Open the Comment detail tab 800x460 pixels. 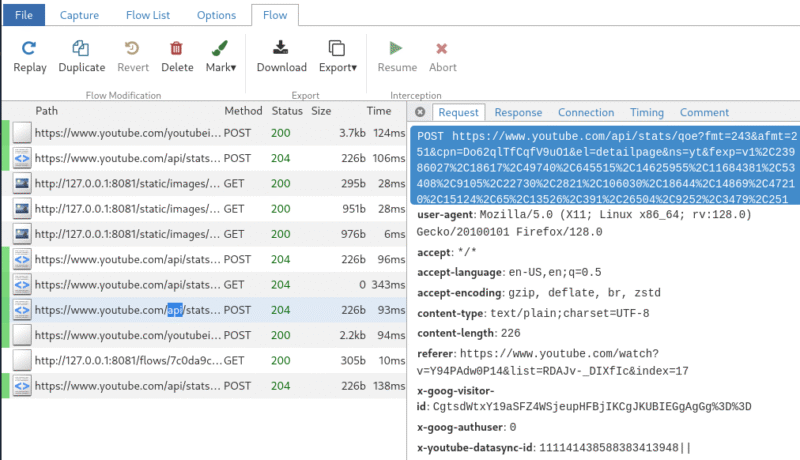(x=704, y=112)
